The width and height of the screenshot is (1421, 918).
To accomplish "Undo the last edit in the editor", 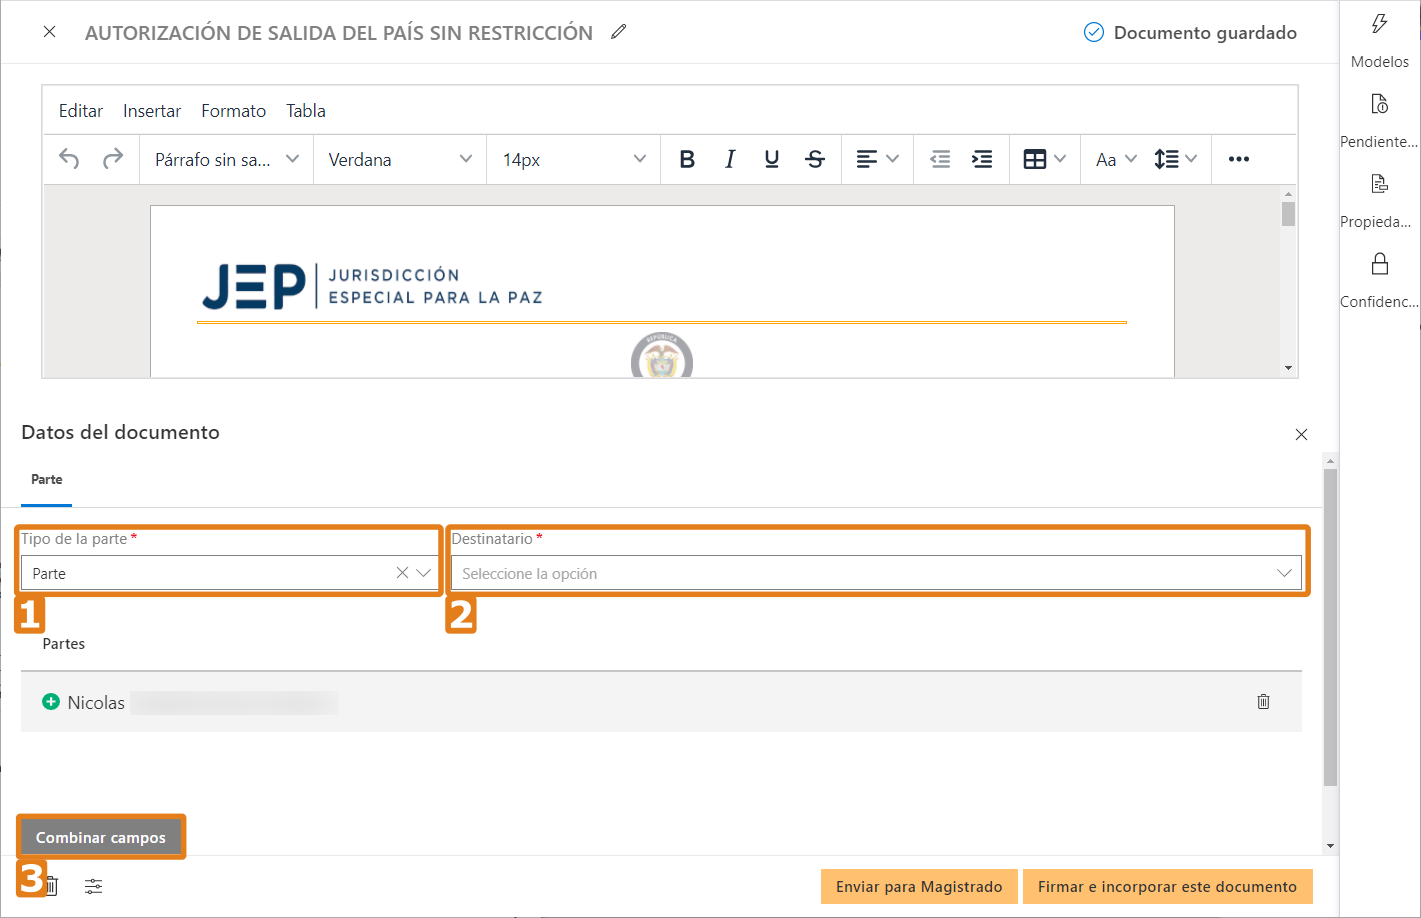I will pyautogui.click(x=69, y=159).
